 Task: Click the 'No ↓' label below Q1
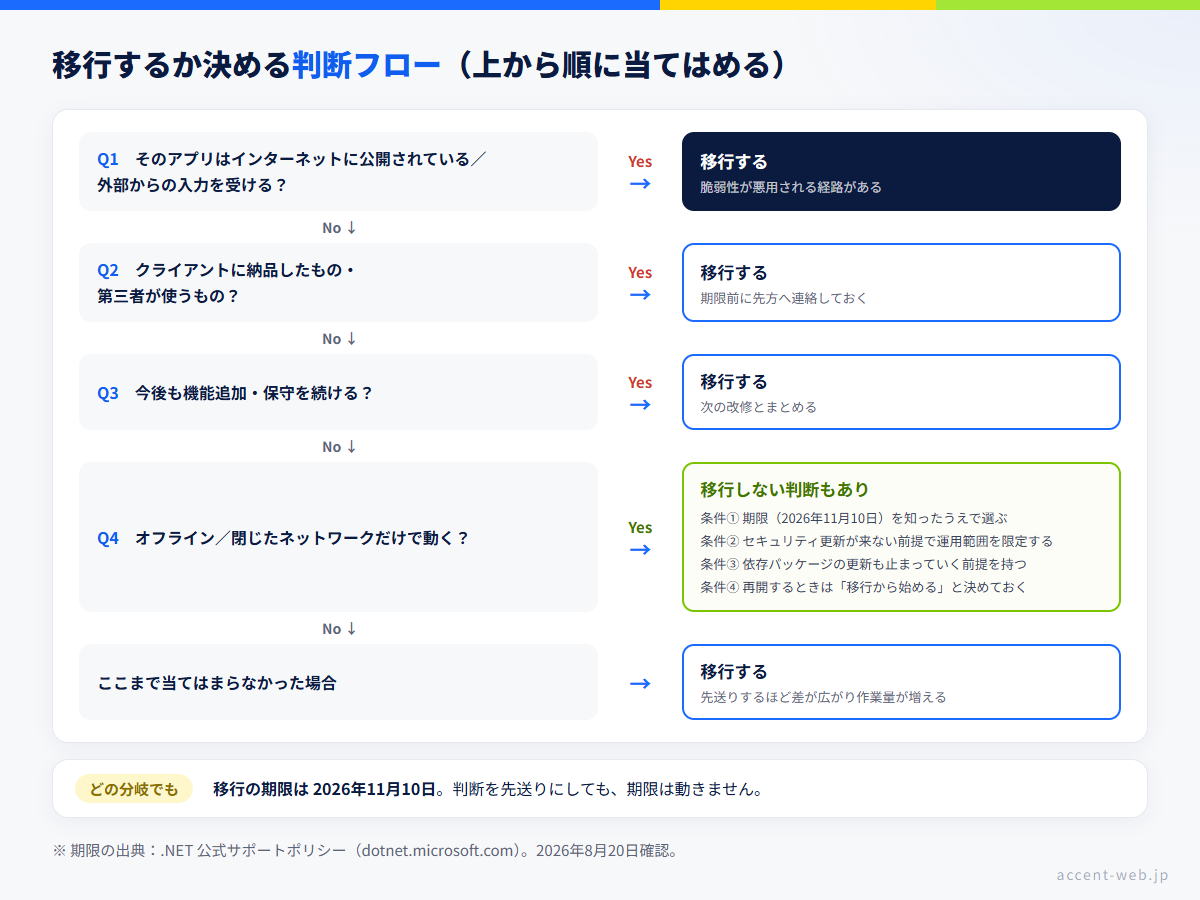coord(339,228)
